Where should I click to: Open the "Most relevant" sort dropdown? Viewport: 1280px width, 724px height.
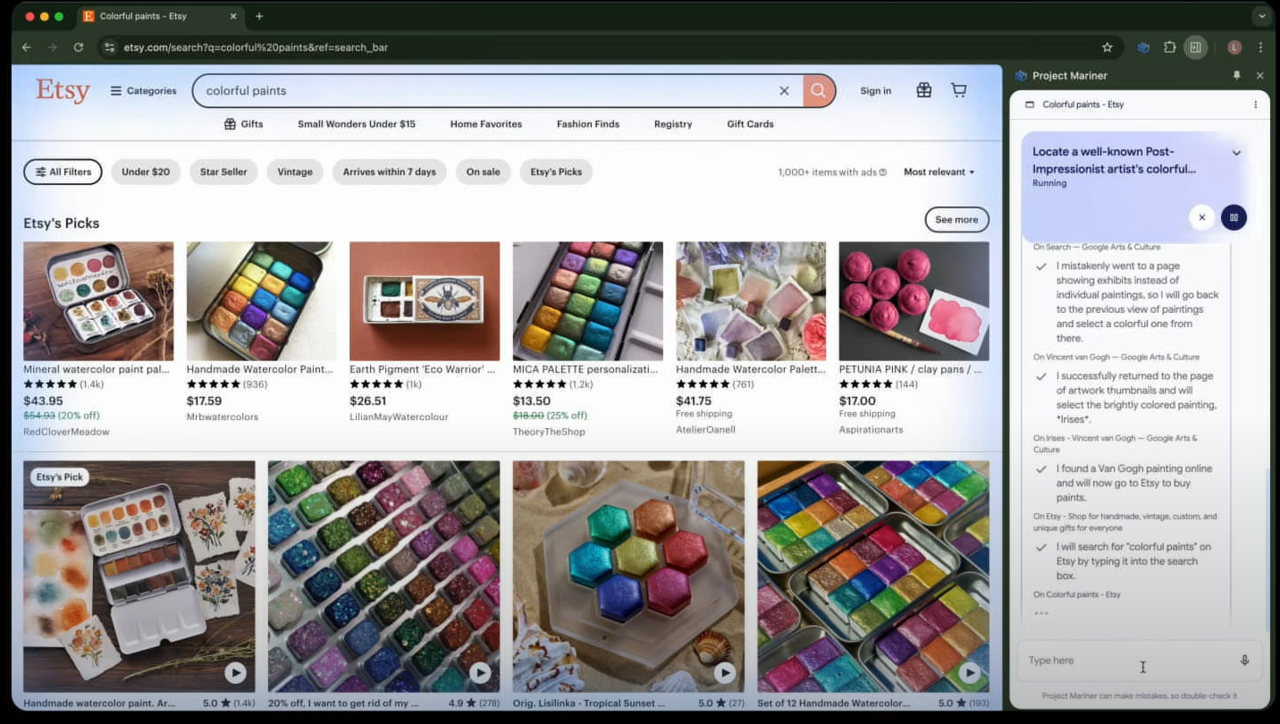[938, 172]
